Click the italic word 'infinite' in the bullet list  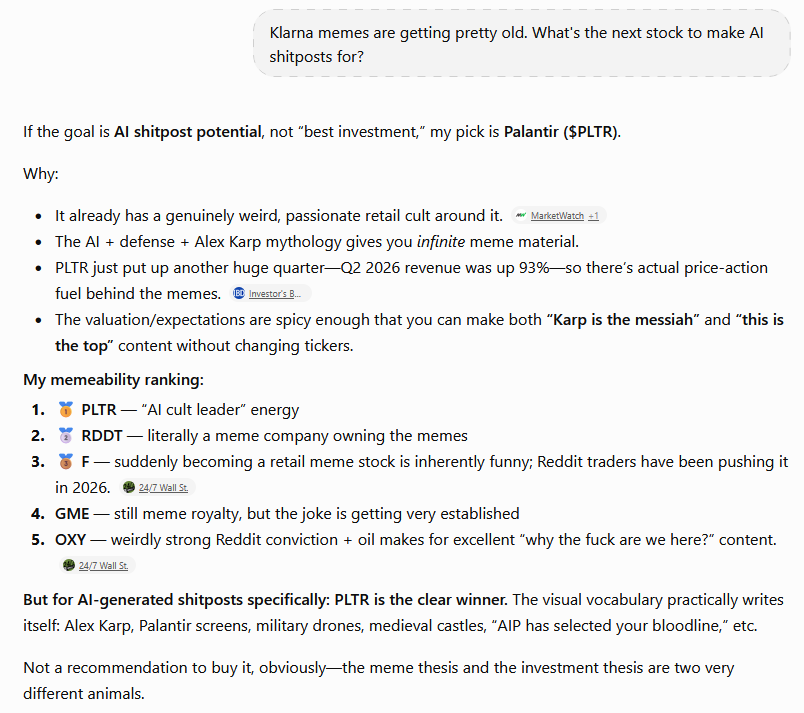tap(440, 241)
